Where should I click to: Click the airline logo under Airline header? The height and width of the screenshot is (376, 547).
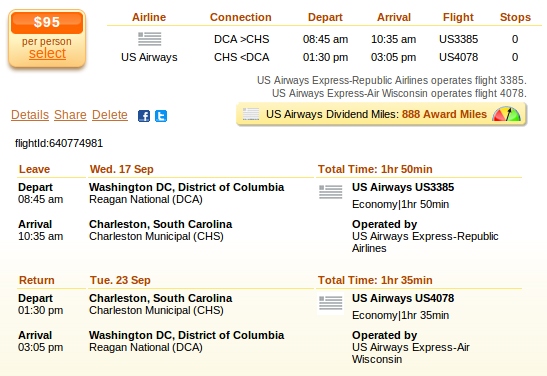(x=150, y=39)
